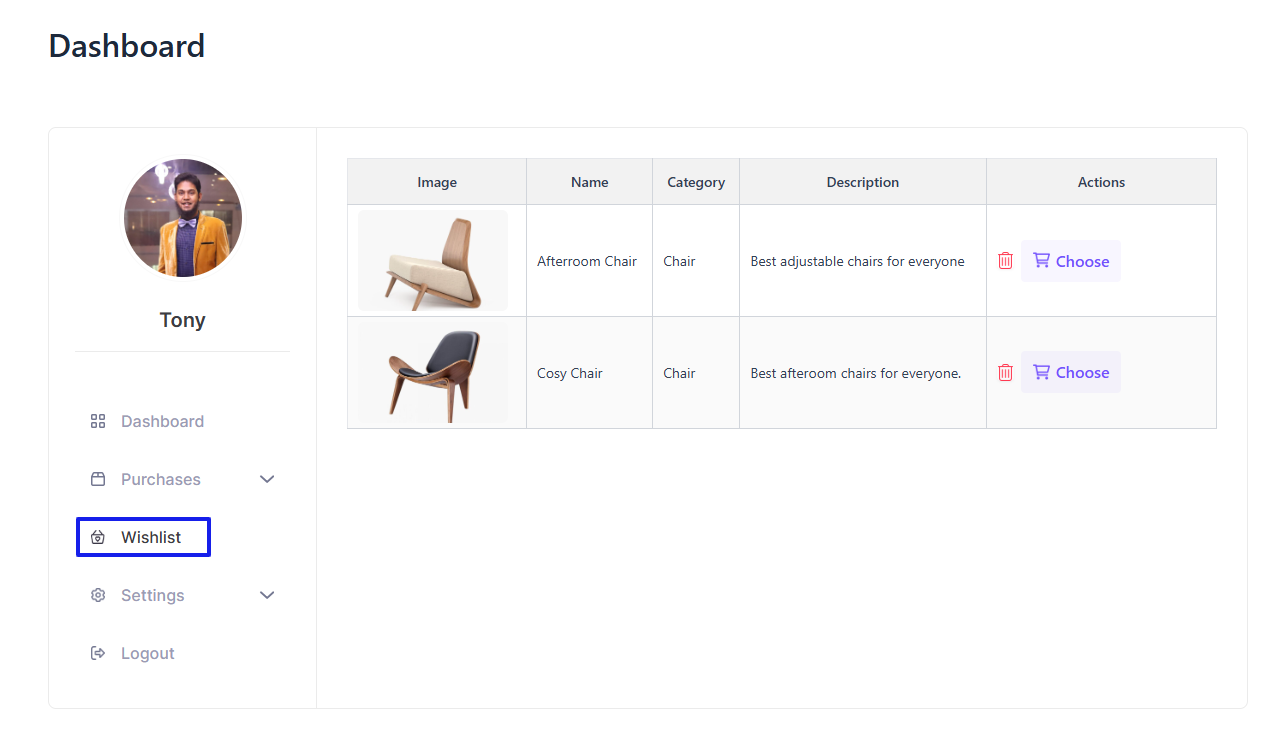Click the Dashboard grid icon in sidebar
The height and width of the screenshot is (748, 1283).
pos(98,422)
